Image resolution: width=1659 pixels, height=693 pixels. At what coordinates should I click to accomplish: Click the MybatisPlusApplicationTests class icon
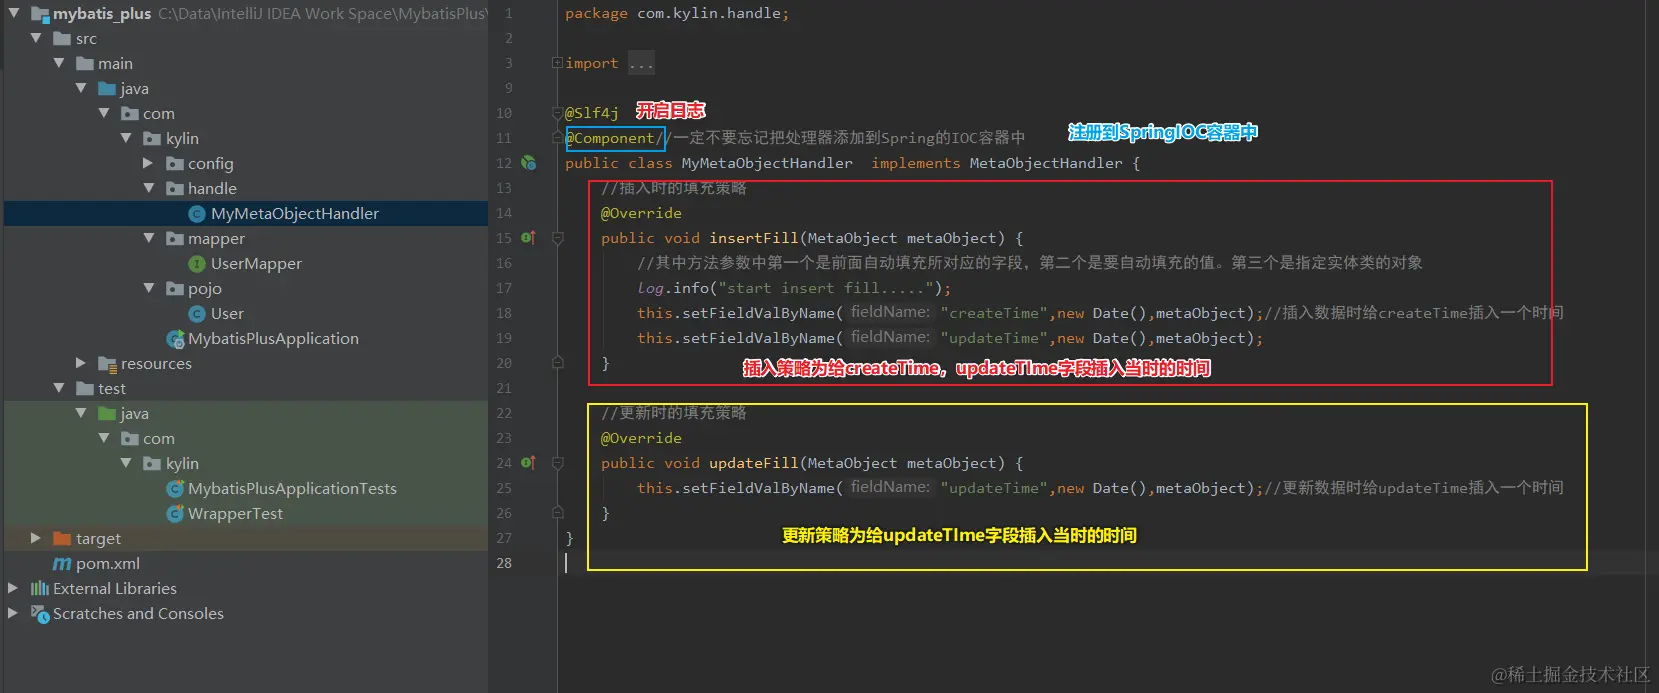(175, 489)
